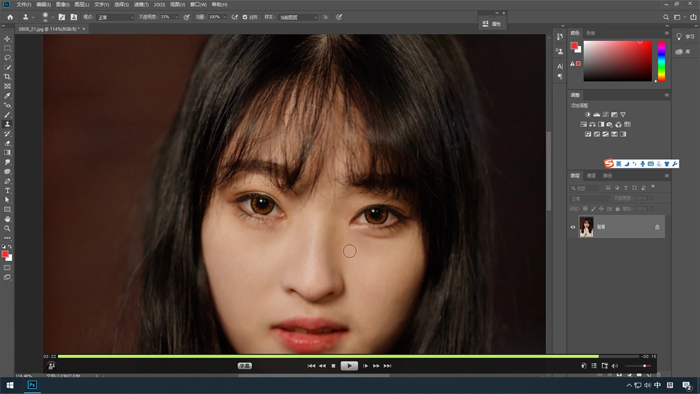Toggle Quick Mask mode

click(x=7, y=268)
